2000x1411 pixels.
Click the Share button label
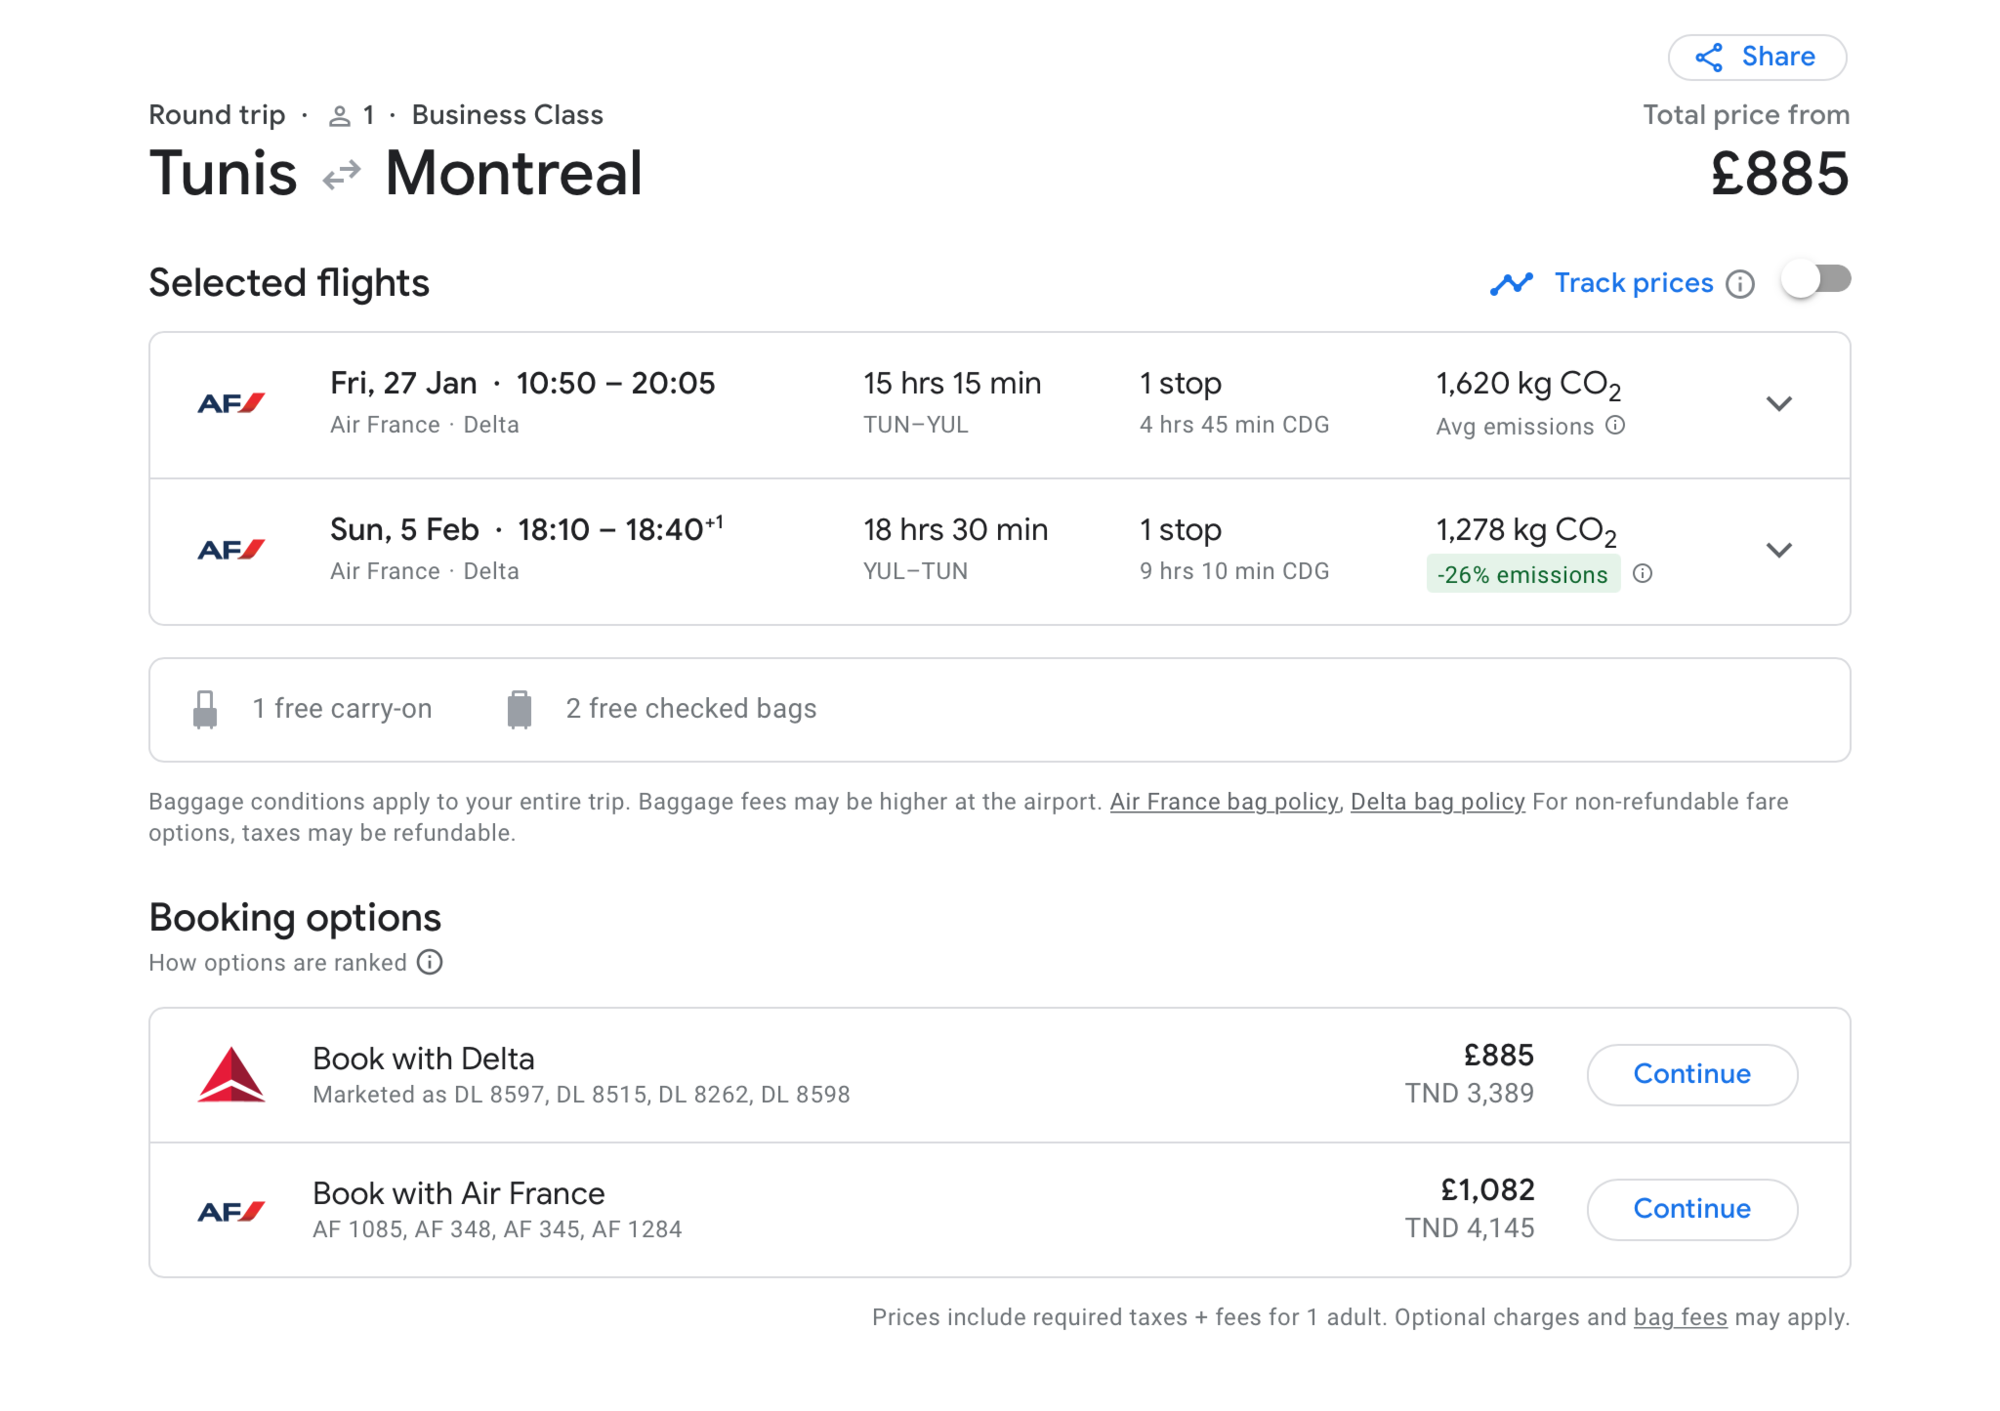tap(1778, 57)
